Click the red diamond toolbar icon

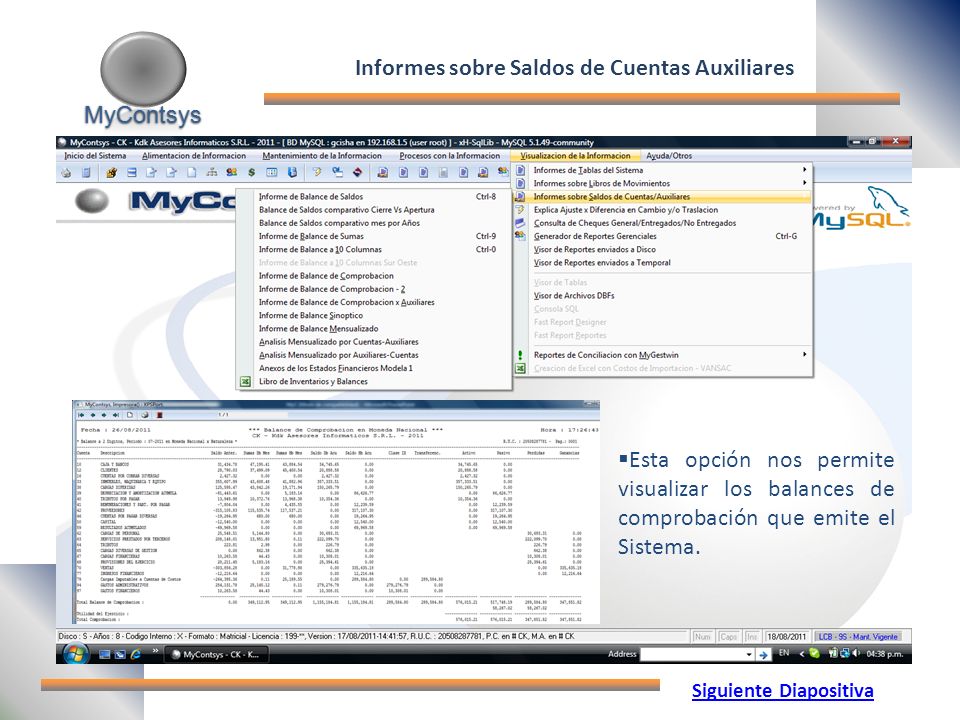click(358, 173)
